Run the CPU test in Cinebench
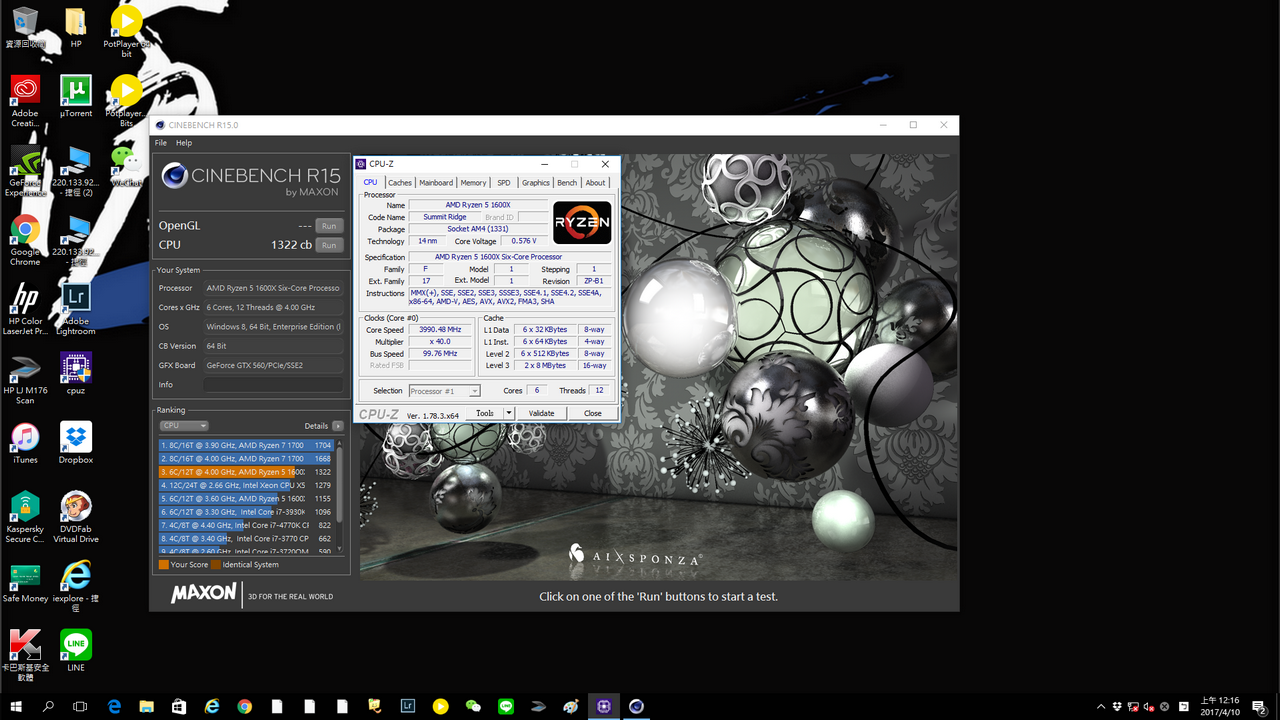This screenshot has width=1280, height=720. point(329,245)
